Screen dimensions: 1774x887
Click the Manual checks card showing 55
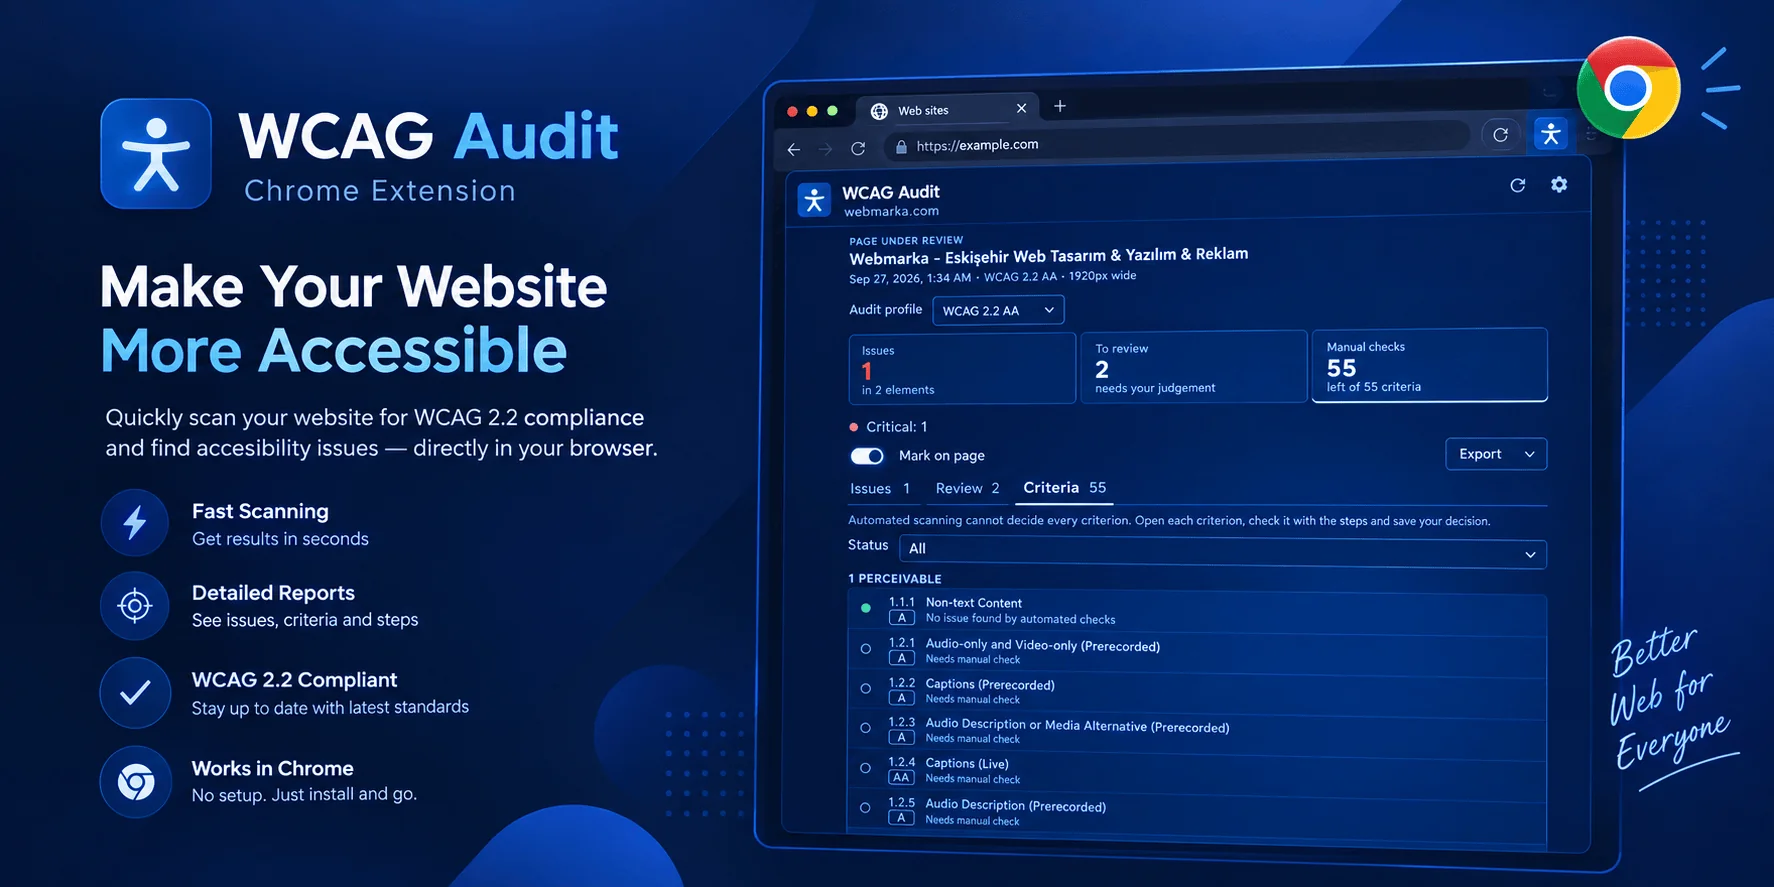1430,365
